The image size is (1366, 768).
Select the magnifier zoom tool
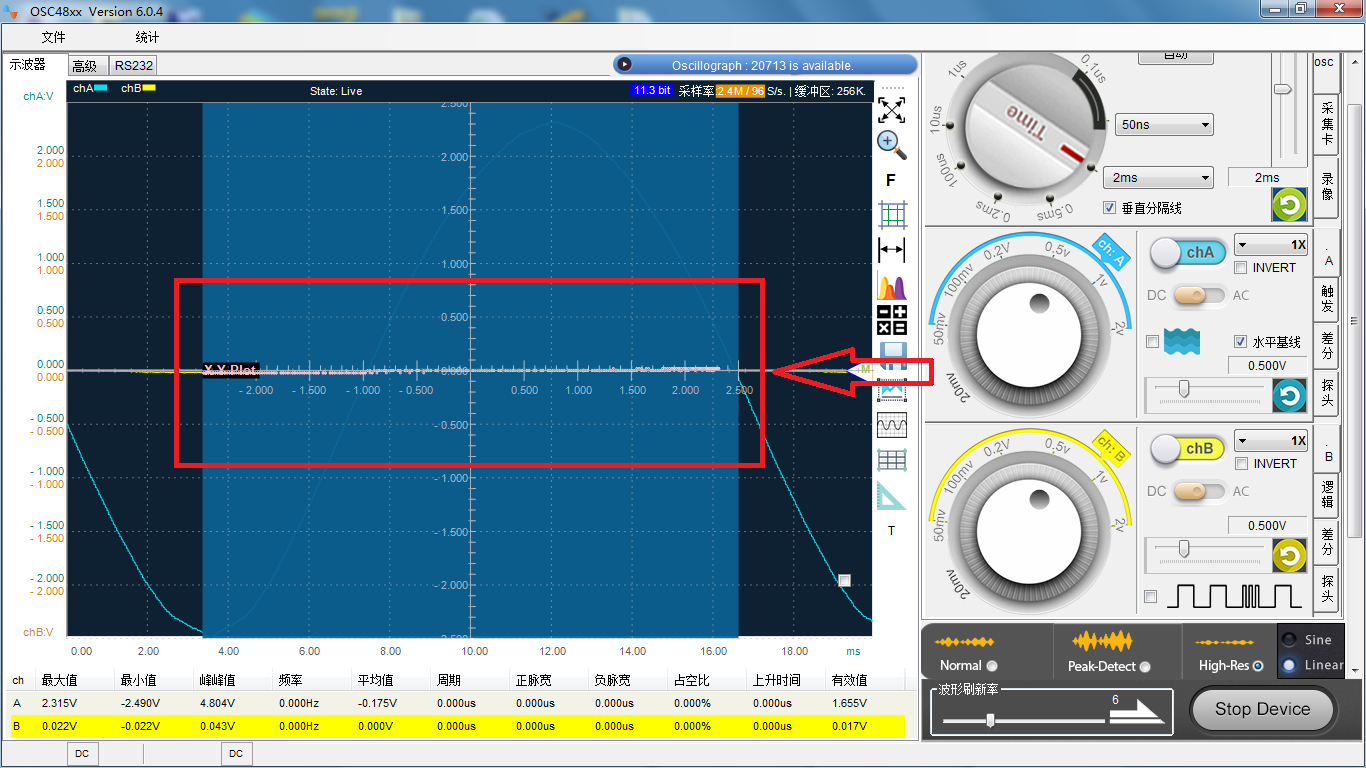click(891, 145)
